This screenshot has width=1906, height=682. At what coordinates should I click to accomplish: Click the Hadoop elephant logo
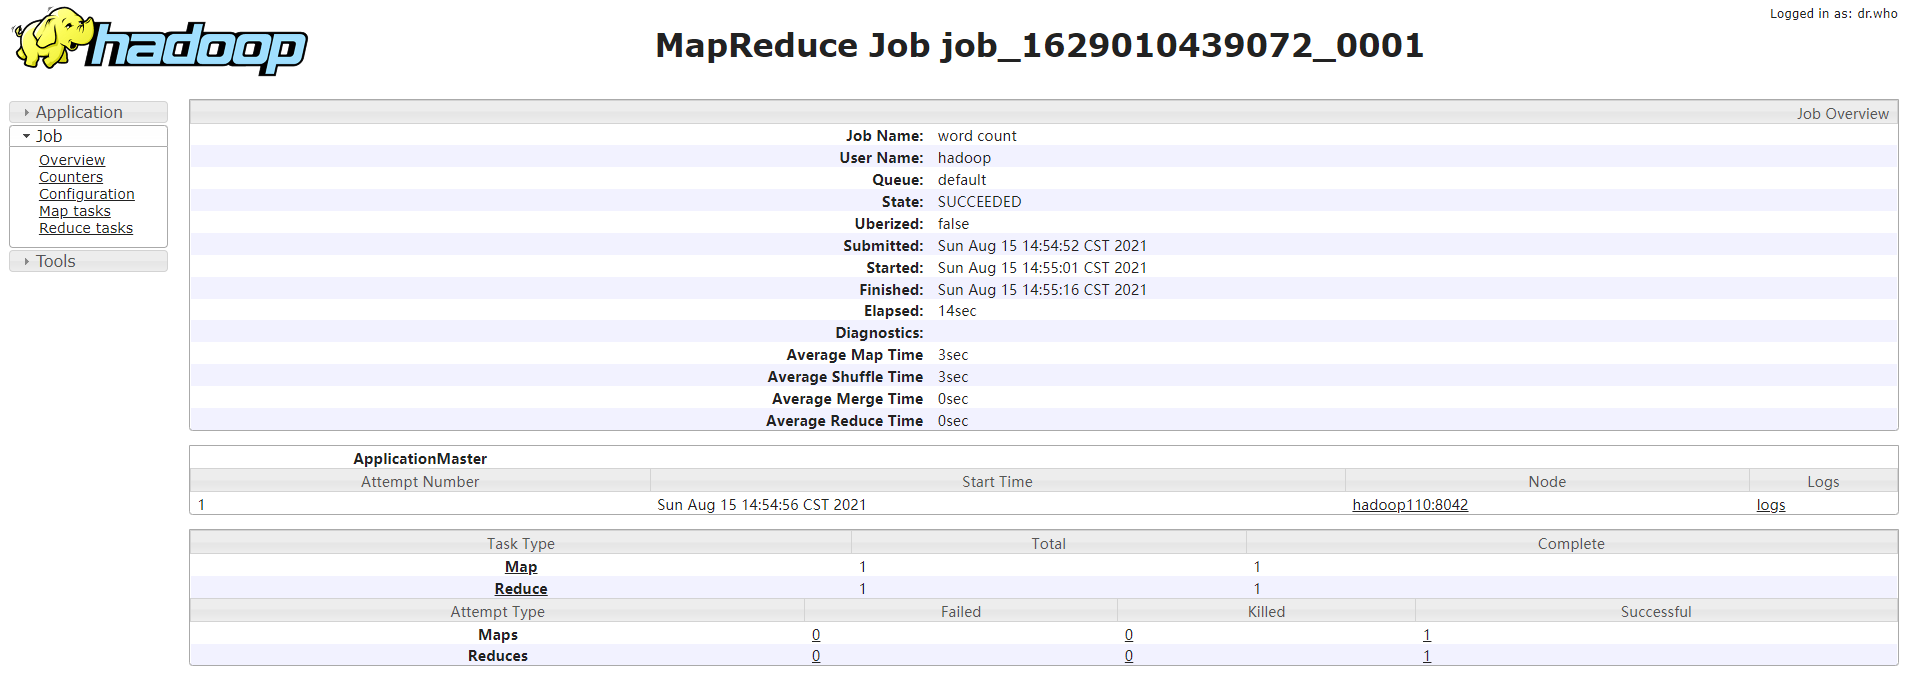[160, 41]
